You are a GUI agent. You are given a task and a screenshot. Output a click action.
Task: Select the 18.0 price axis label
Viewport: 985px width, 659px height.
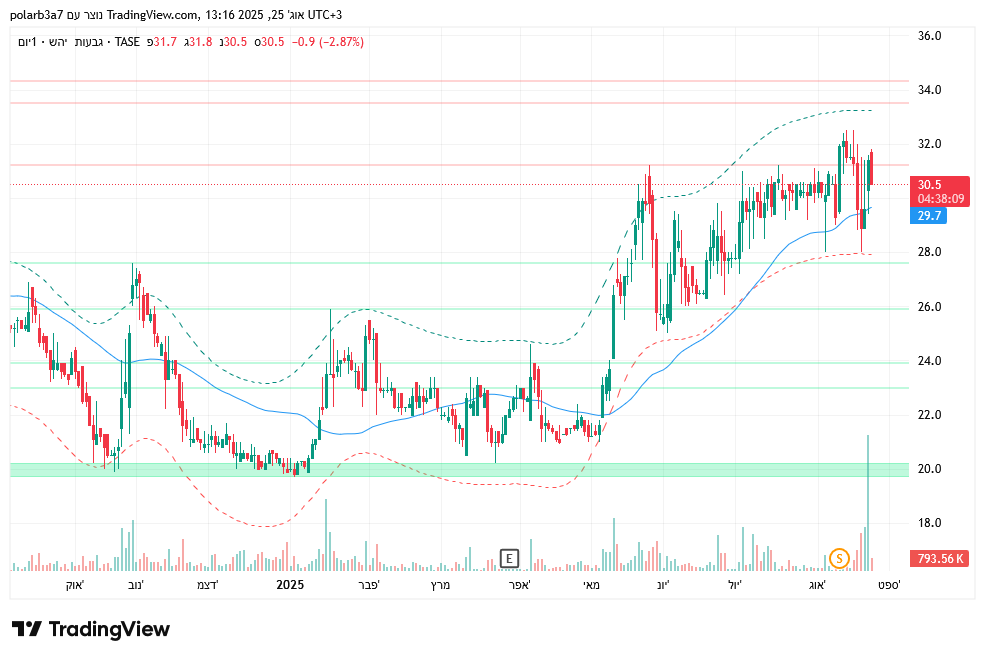(929, 523)
